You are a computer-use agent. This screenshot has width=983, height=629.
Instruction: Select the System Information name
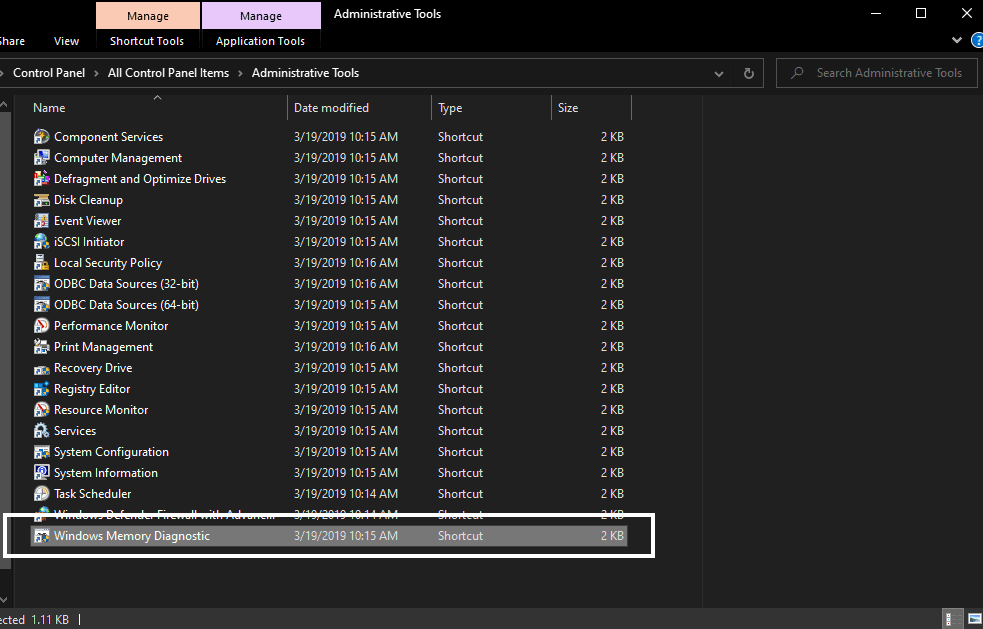(x=106, y=473)
